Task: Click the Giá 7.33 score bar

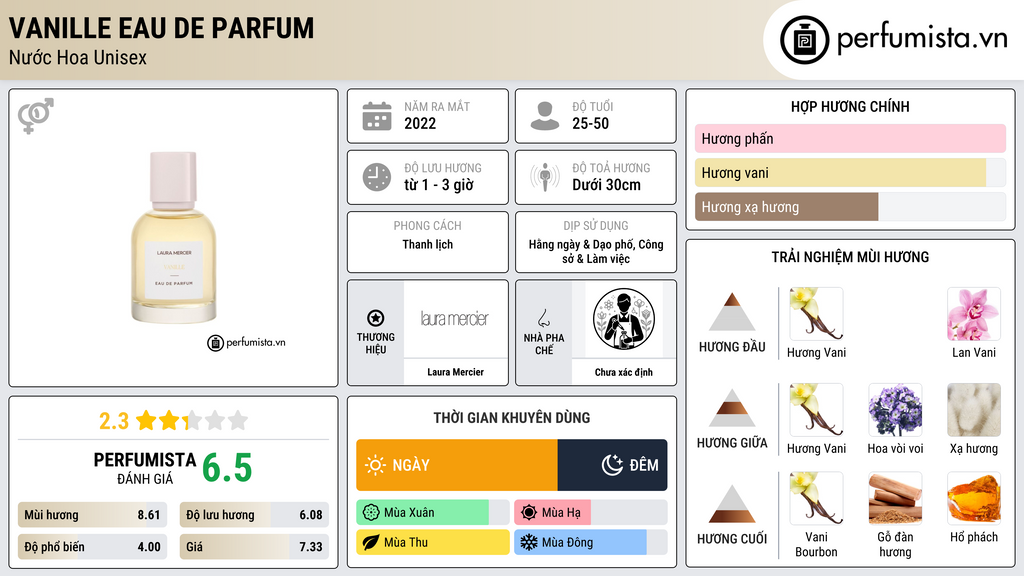Action: pyautogui.click(x=254, y=547)
